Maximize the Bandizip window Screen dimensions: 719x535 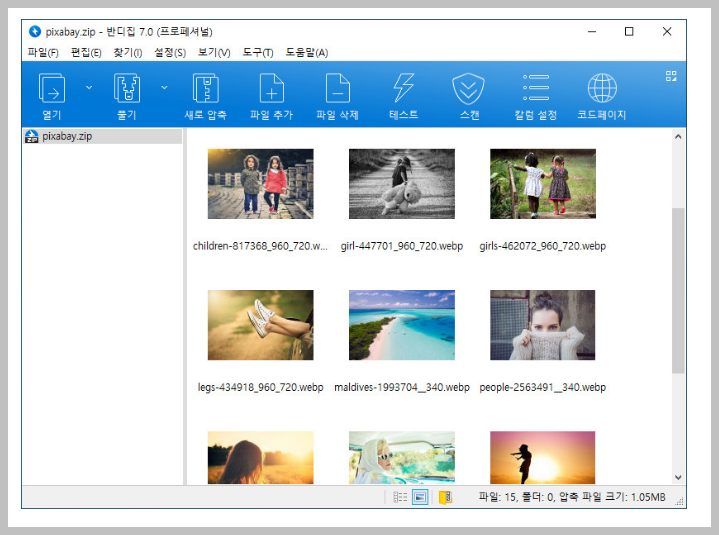(629, 31)
